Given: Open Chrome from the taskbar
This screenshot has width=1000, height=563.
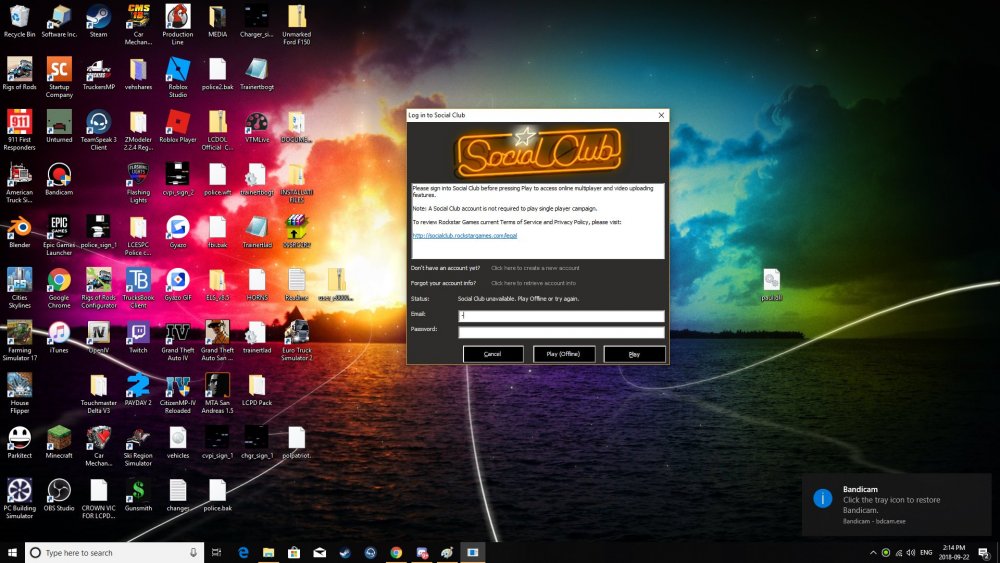Looking at the screenshot, I should 396,552.
